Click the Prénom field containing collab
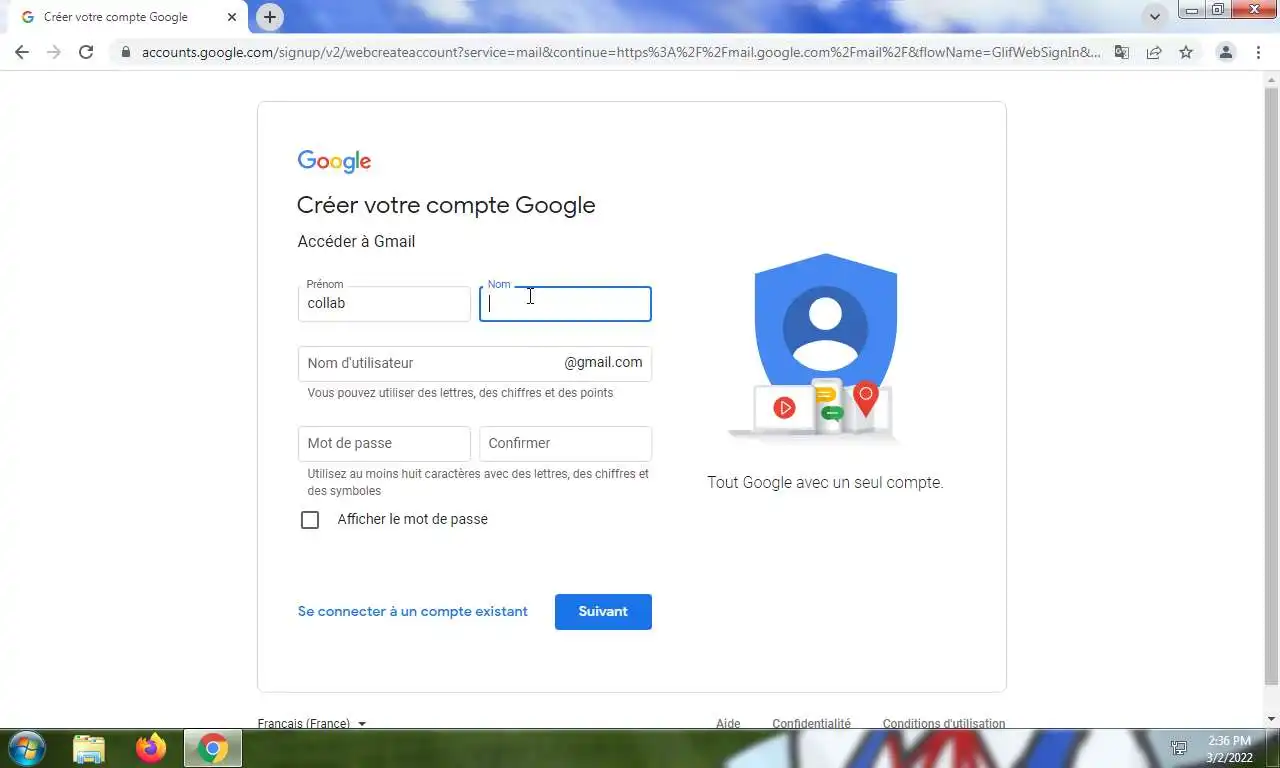Viewport: 1280px width, 768px height. (384, 304)
